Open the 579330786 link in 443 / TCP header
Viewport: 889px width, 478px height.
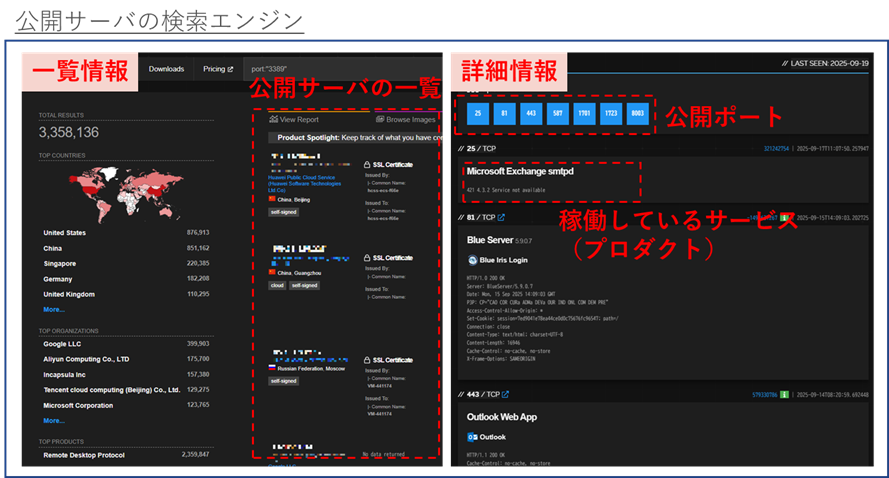click(765, 395)
